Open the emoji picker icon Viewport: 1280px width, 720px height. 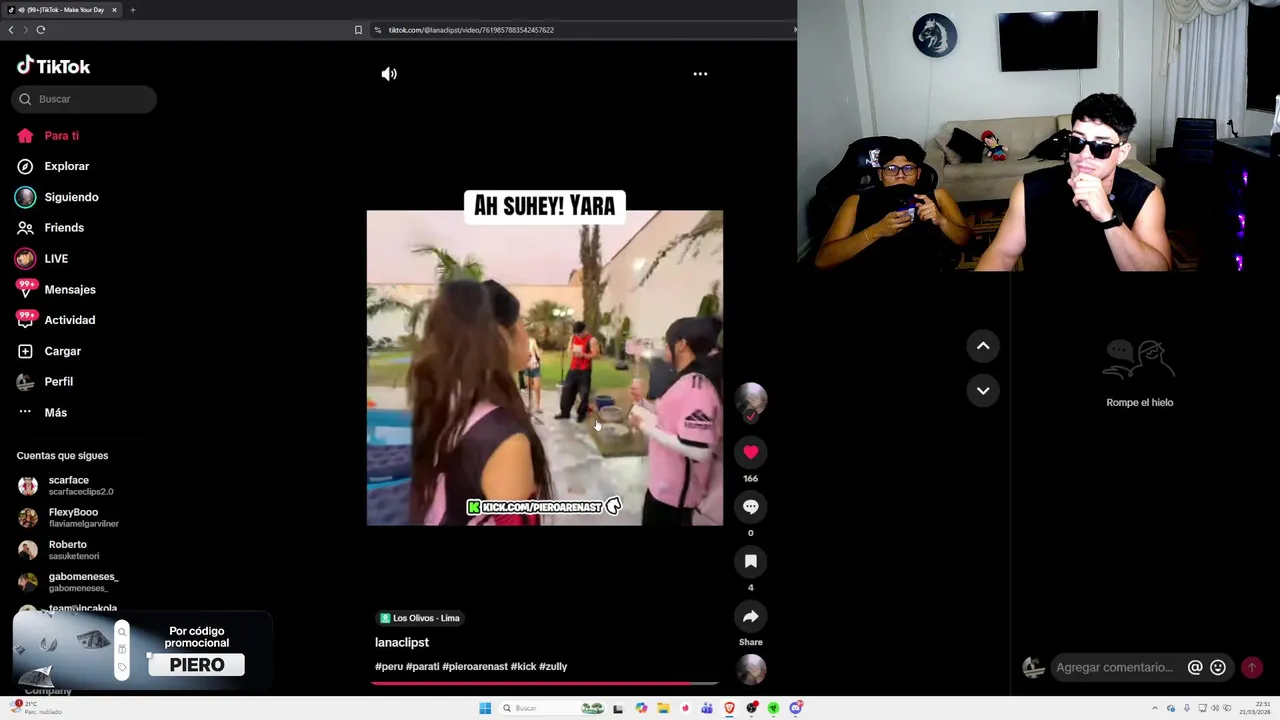click(x=1218, y=667)
